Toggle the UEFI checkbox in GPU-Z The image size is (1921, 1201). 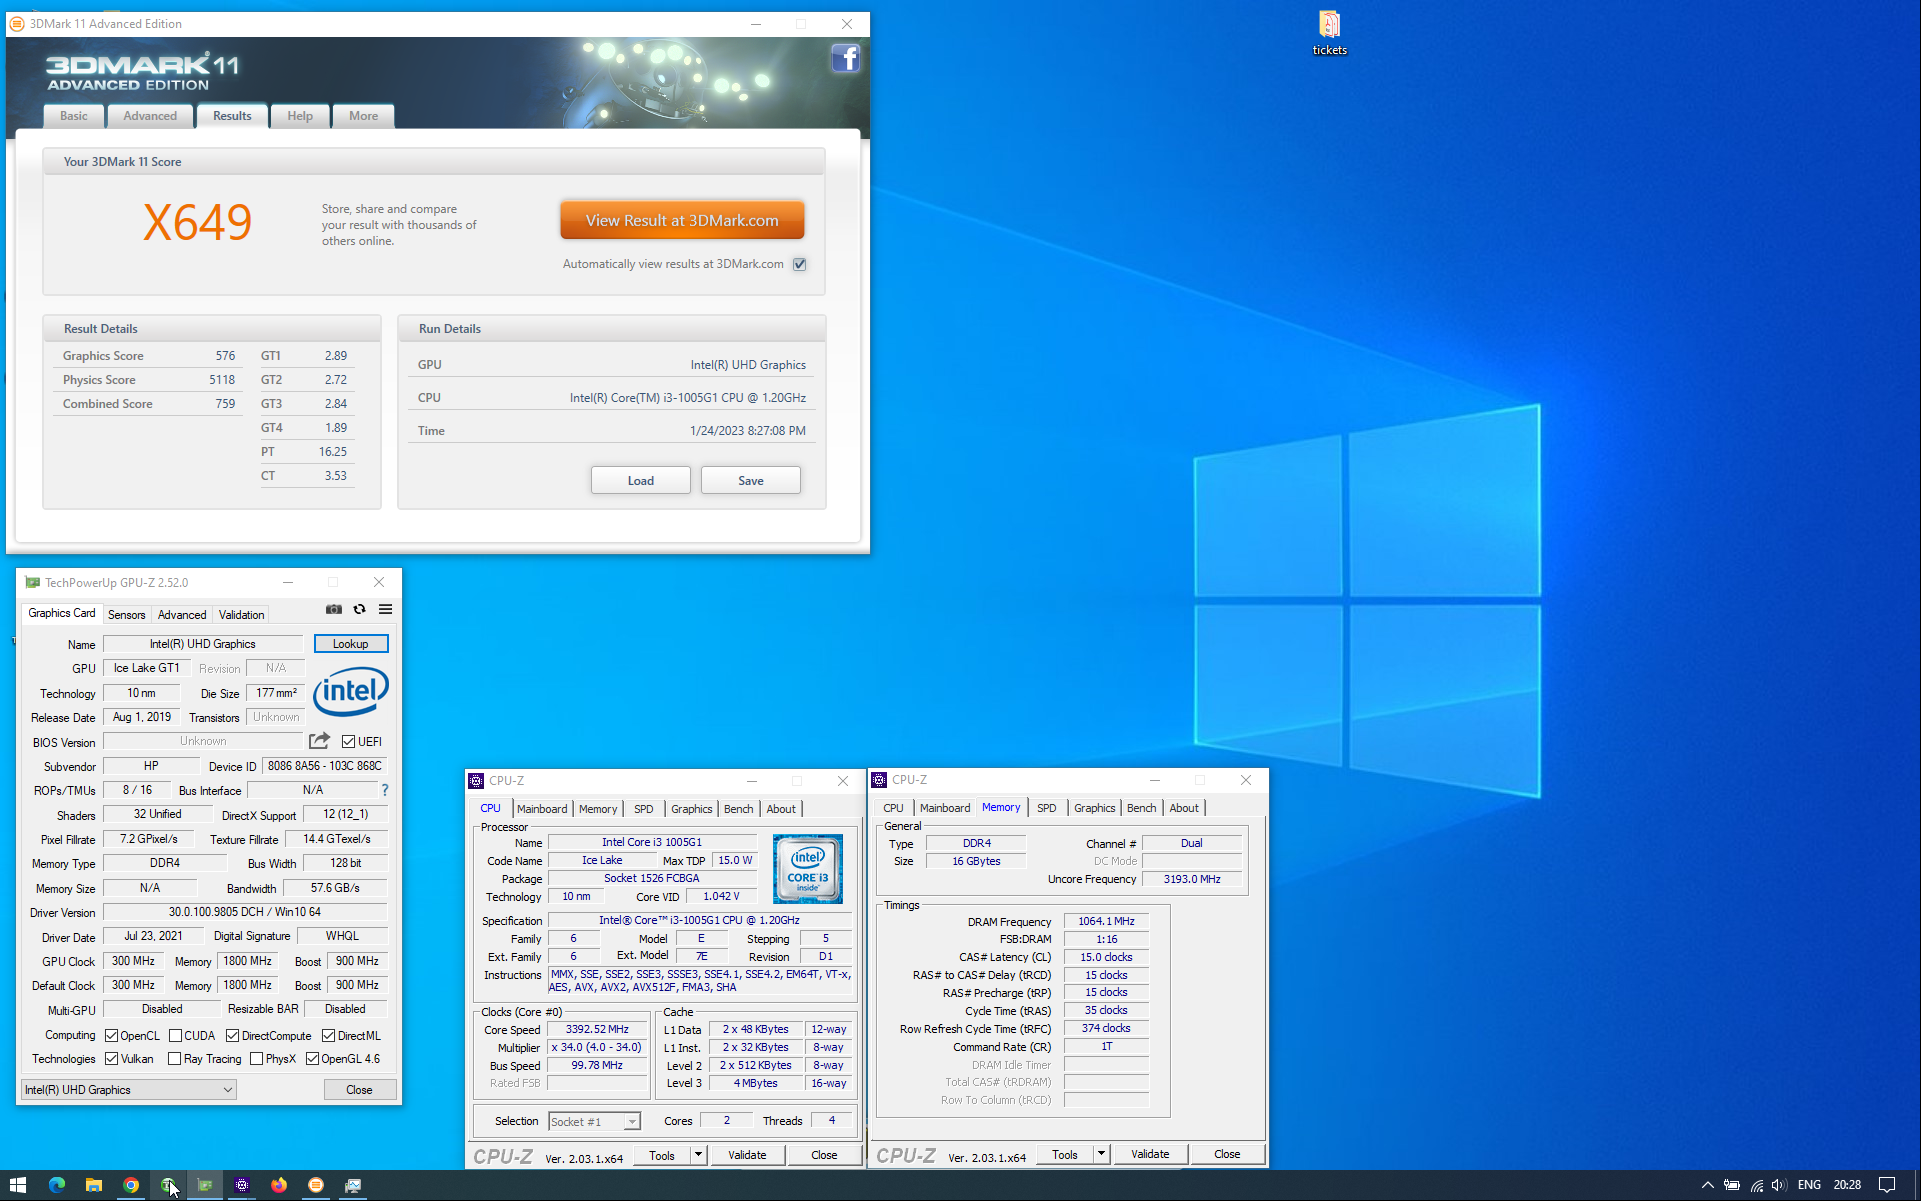point(348,741)
